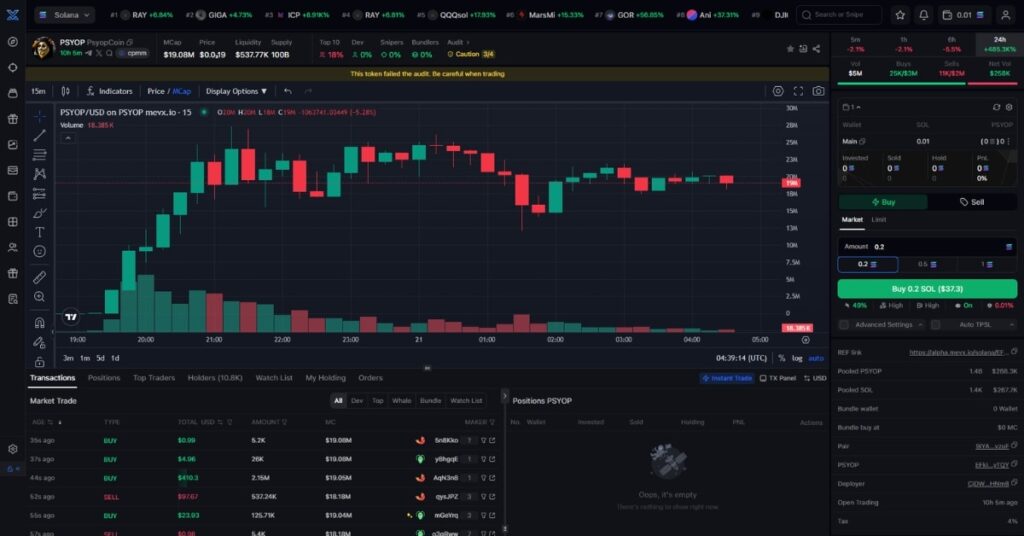The width and height of the screenshot is (1024, 536).
Task: Activate the chart zoom-in tool
Action: point(40,296)
